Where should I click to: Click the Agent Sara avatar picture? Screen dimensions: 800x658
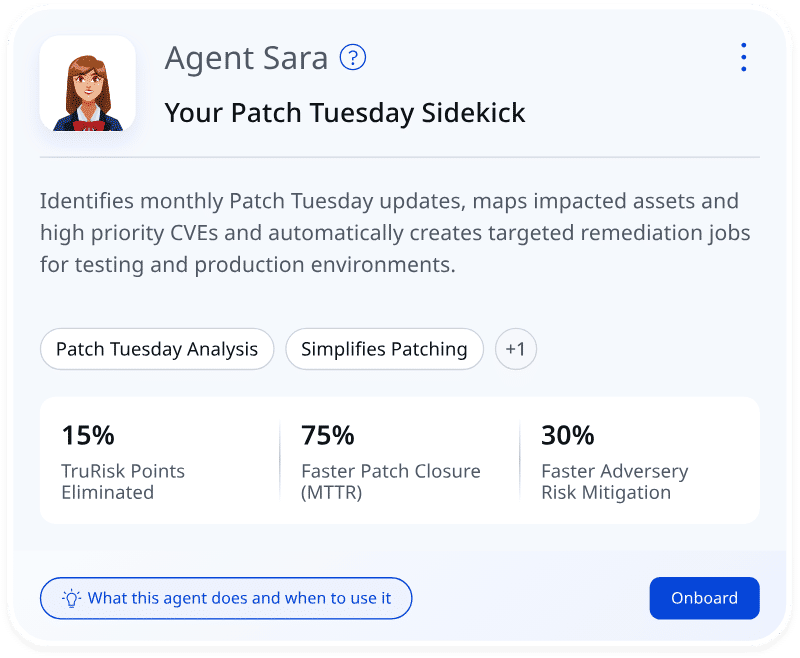pyautogui.click(x=87, y=84)
